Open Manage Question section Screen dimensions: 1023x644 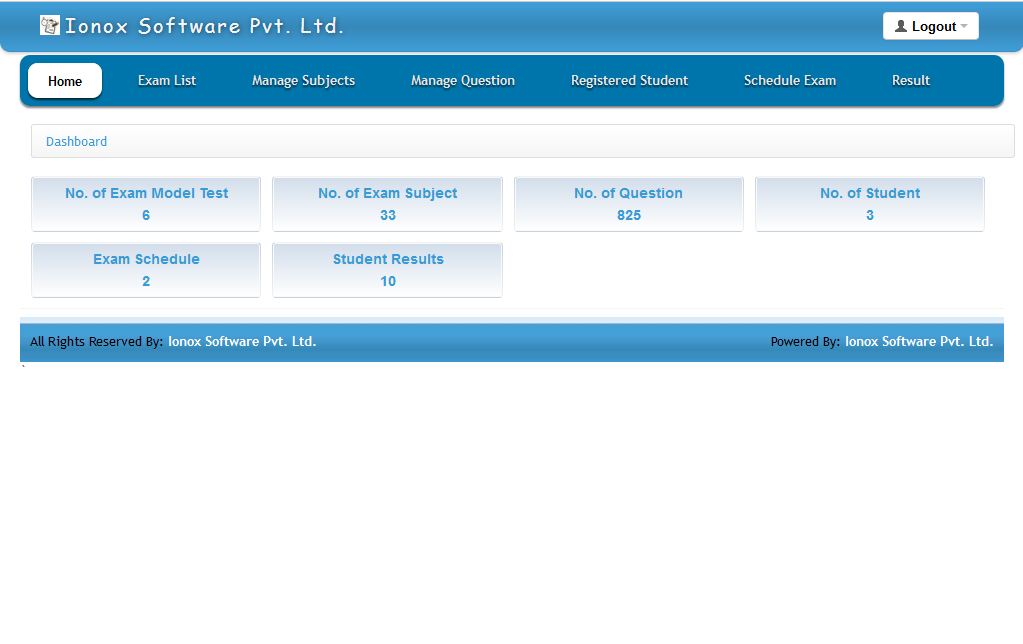pyautogui.click(x=462, y=81)
